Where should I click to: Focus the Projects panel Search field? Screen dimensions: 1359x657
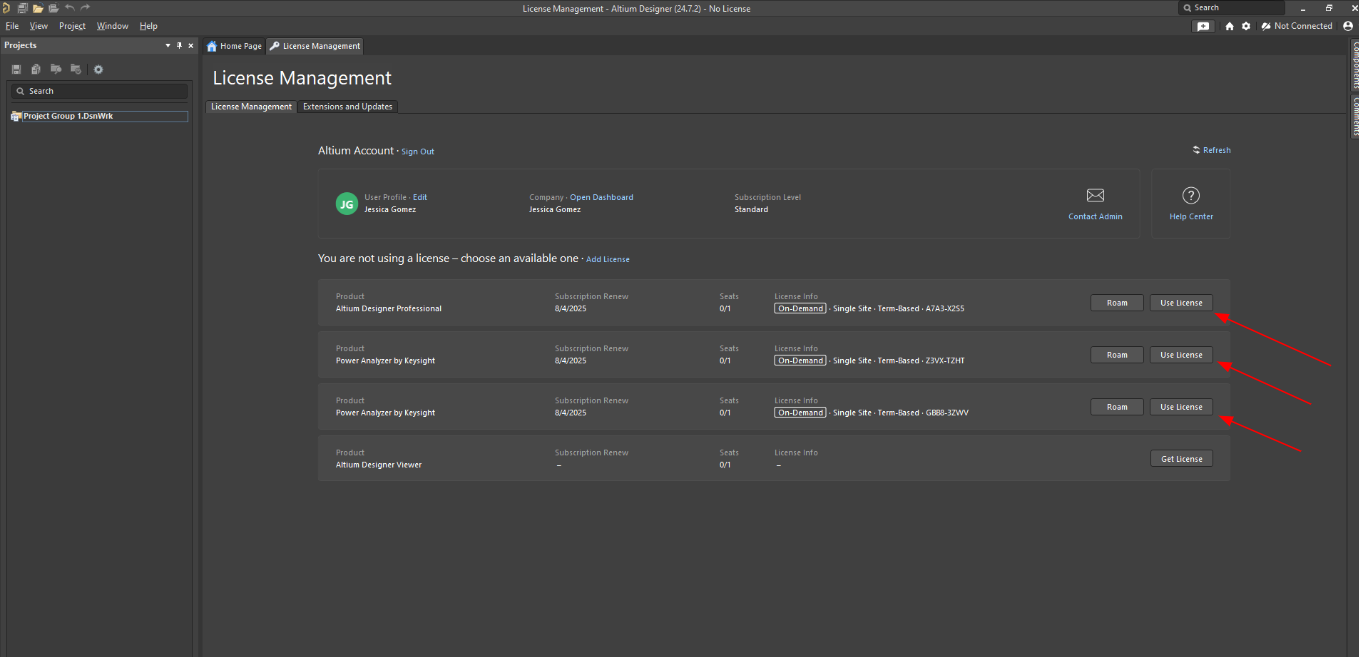99,91
